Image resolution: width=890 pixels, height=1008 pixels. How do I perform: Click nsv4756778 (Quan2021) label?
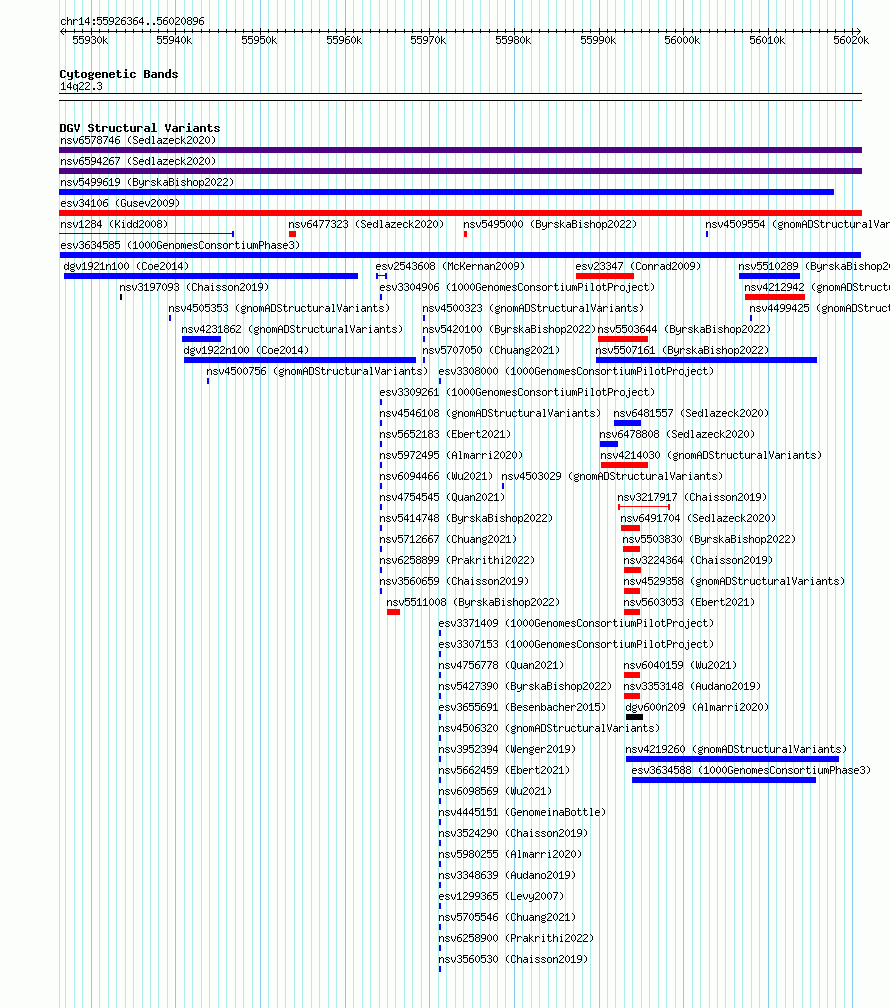pos(501,665)
